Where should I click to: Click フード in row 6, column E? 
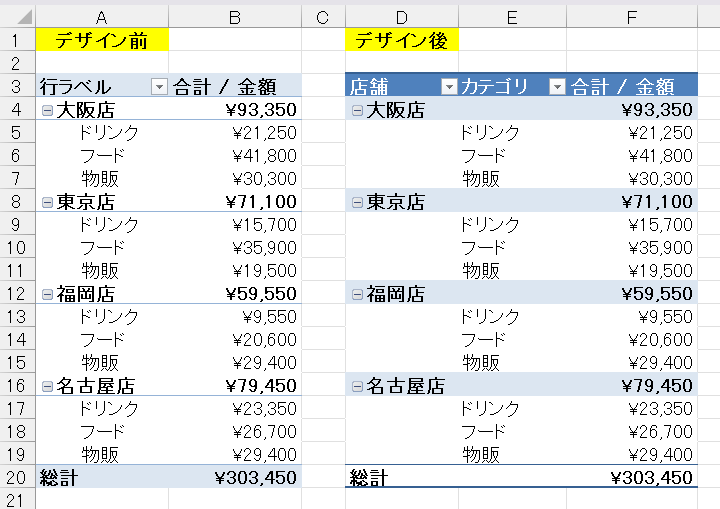[x=483, y=156]
